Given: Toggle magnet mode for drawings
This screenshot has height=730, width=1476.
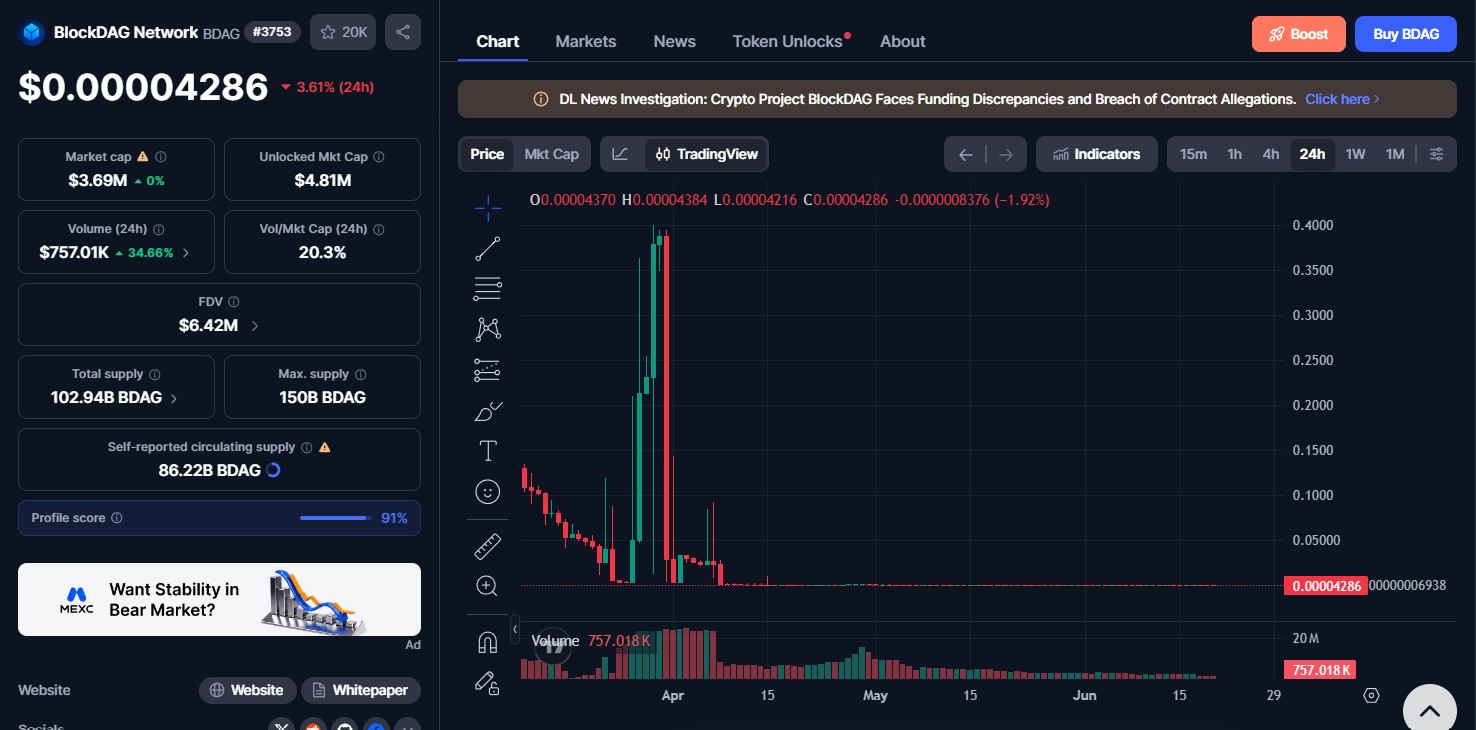Looking at the screenshot, I should point(488,642).
